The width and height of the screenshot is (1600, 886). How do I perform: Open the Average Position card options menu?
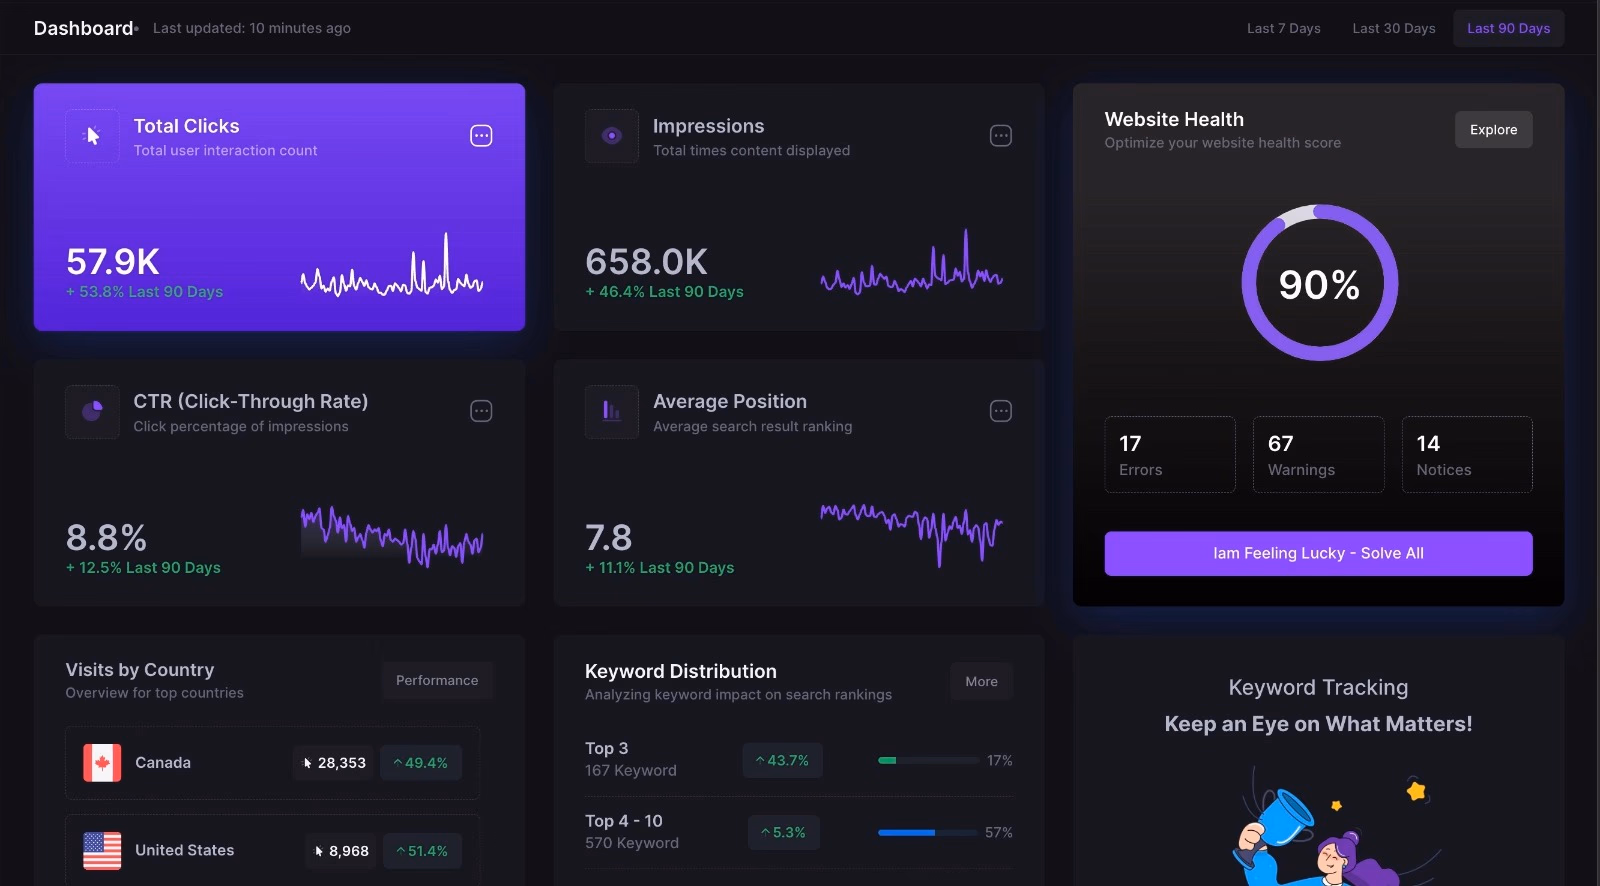tap(1001, 411)
